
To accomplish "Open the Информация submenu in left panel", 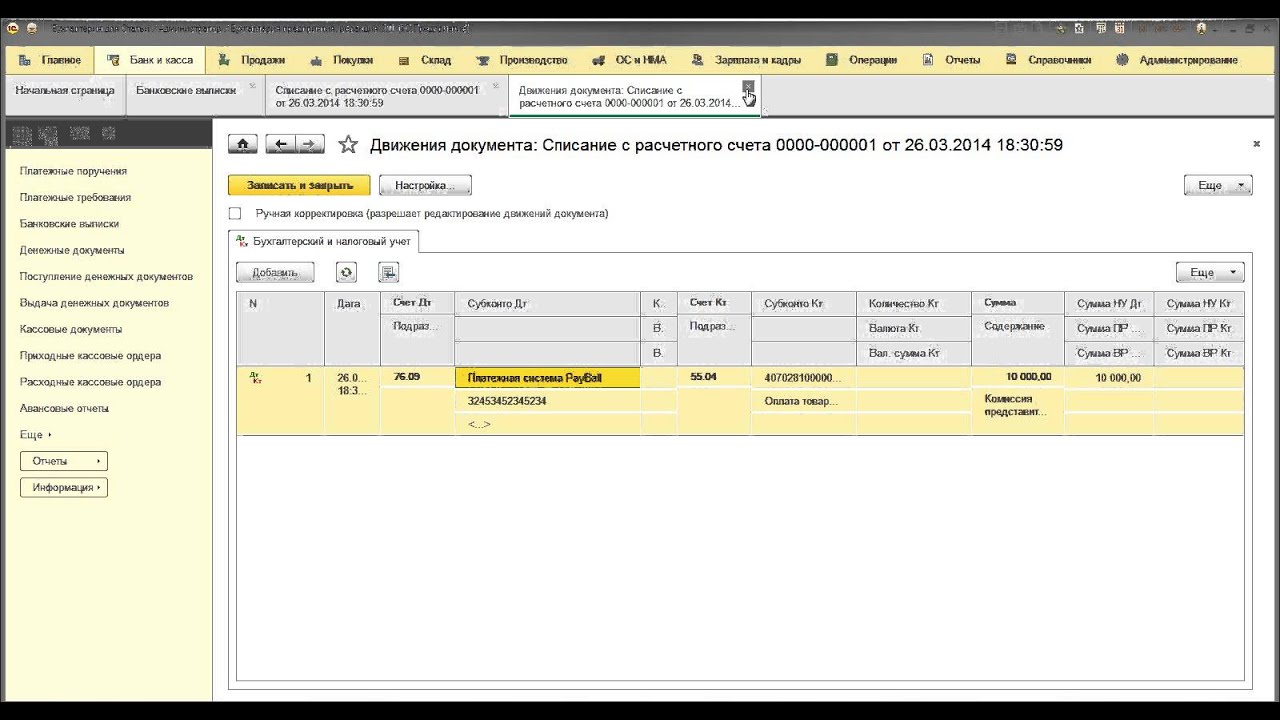I will pos(64,487).
